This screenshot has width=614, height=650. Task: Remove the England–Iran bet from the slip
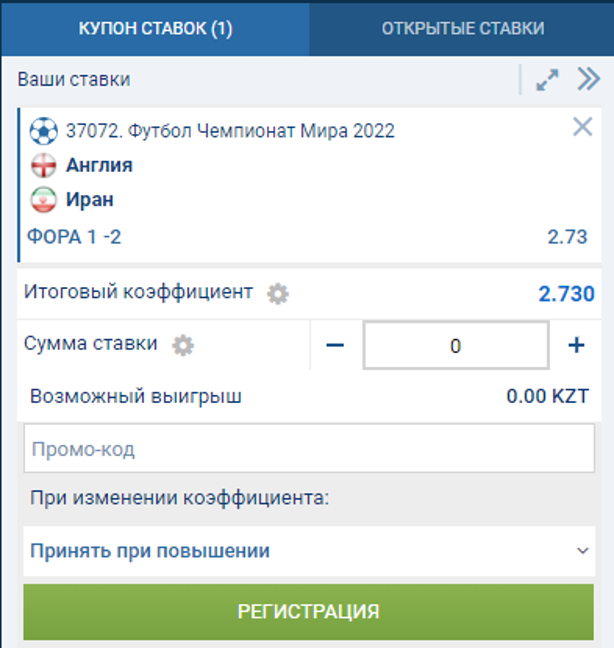click(x=582, y=127)
